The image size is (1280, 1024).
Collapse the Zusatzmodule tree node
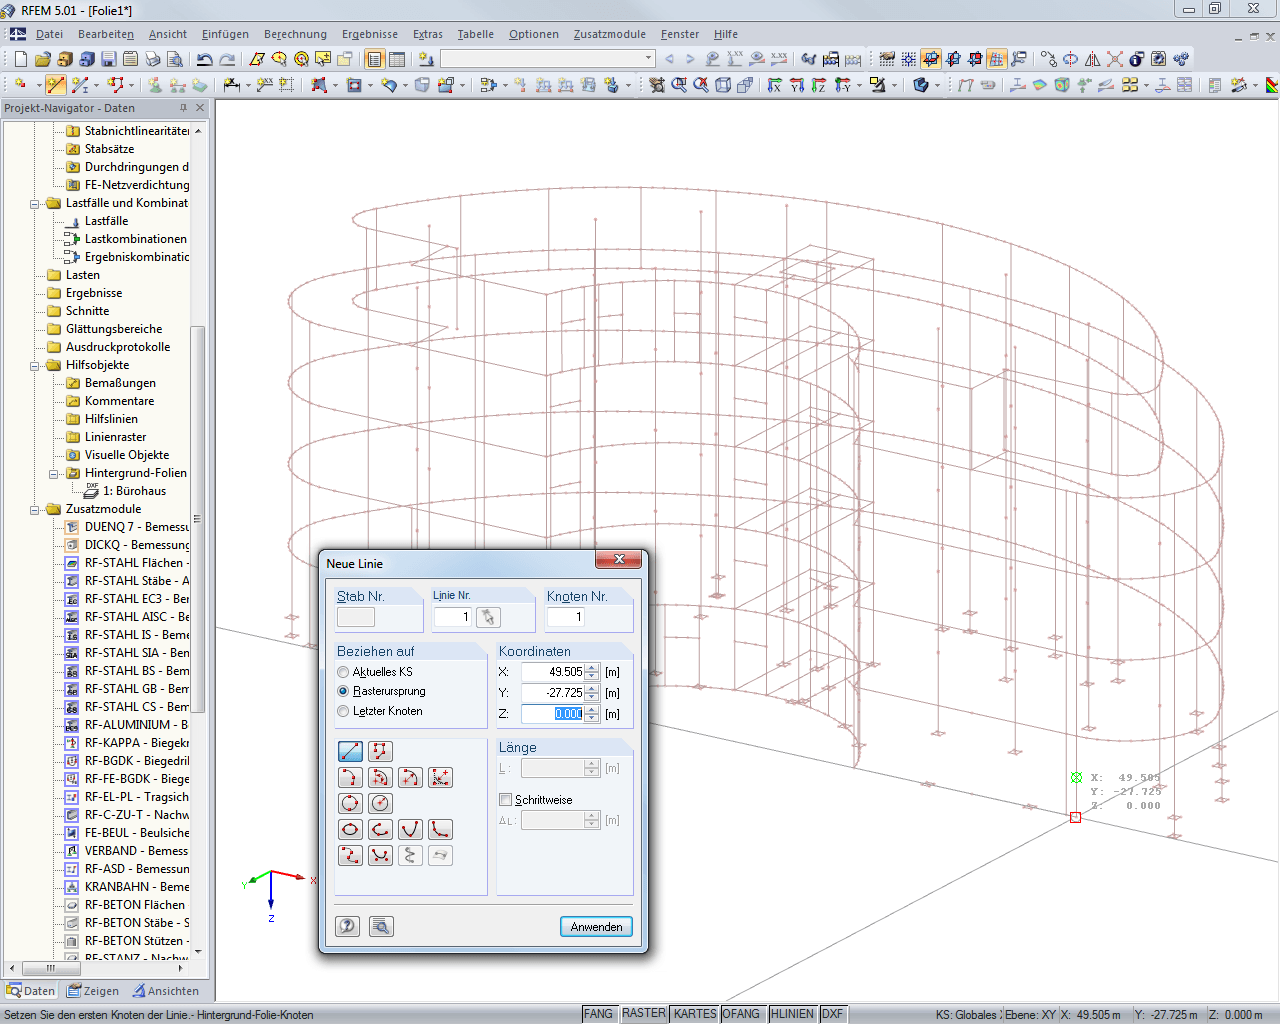coord(35,509)
